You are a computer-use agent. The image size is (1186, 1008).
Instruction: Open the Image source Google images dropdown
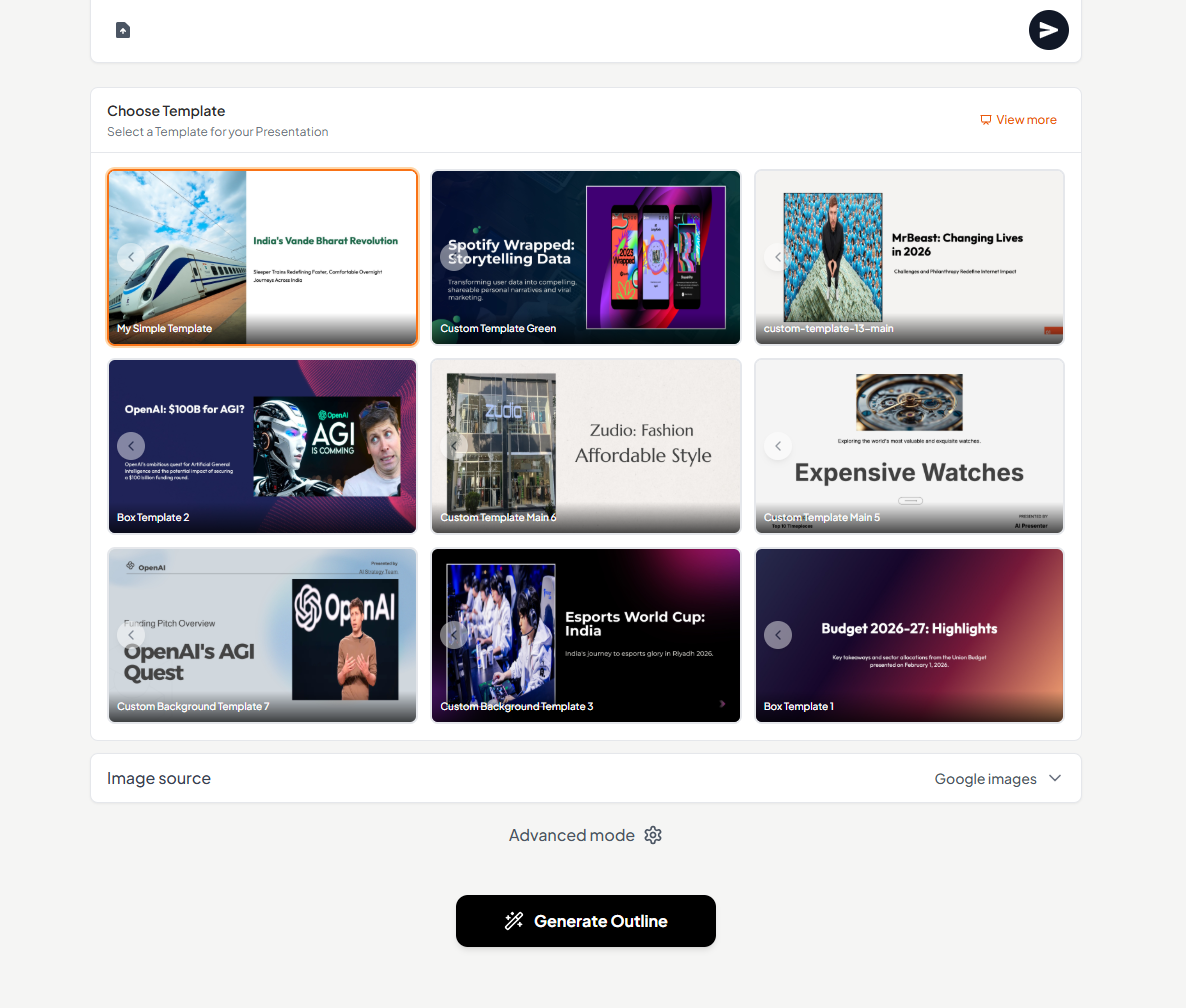click(998, 779)
